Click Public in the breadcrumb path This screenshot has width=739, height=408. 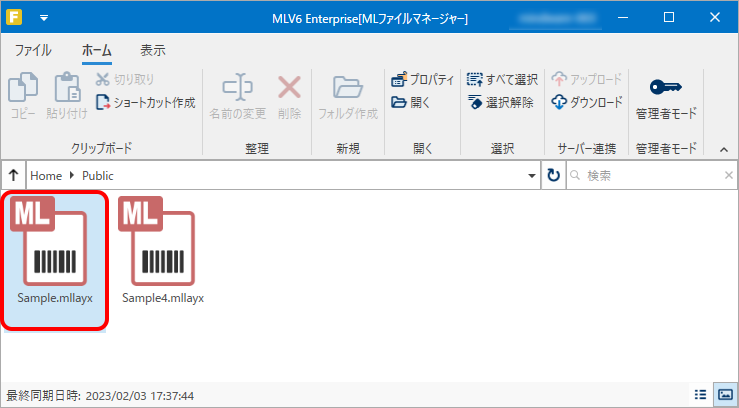click(98, 176)
